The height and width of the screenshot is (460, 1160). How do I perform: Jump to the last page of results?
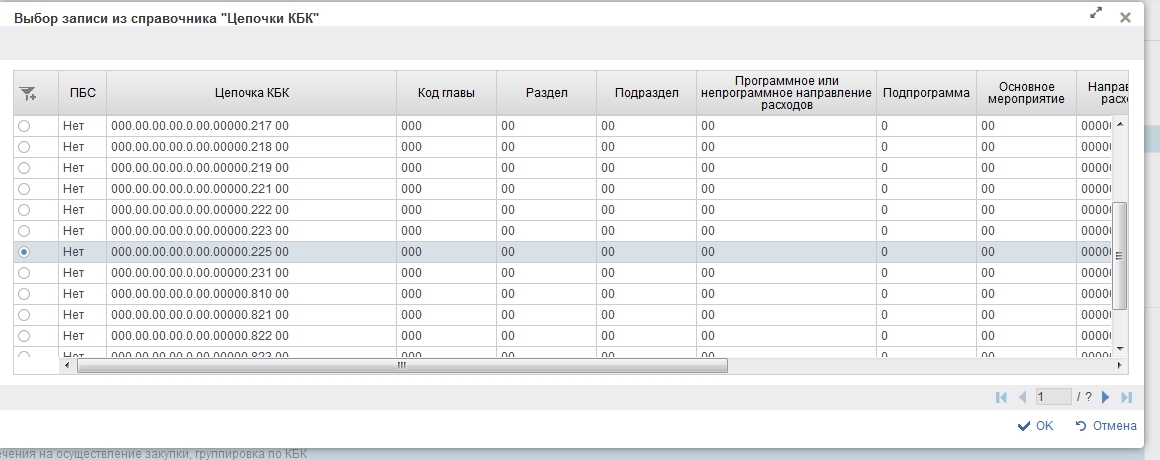[x=1127, y=397]
